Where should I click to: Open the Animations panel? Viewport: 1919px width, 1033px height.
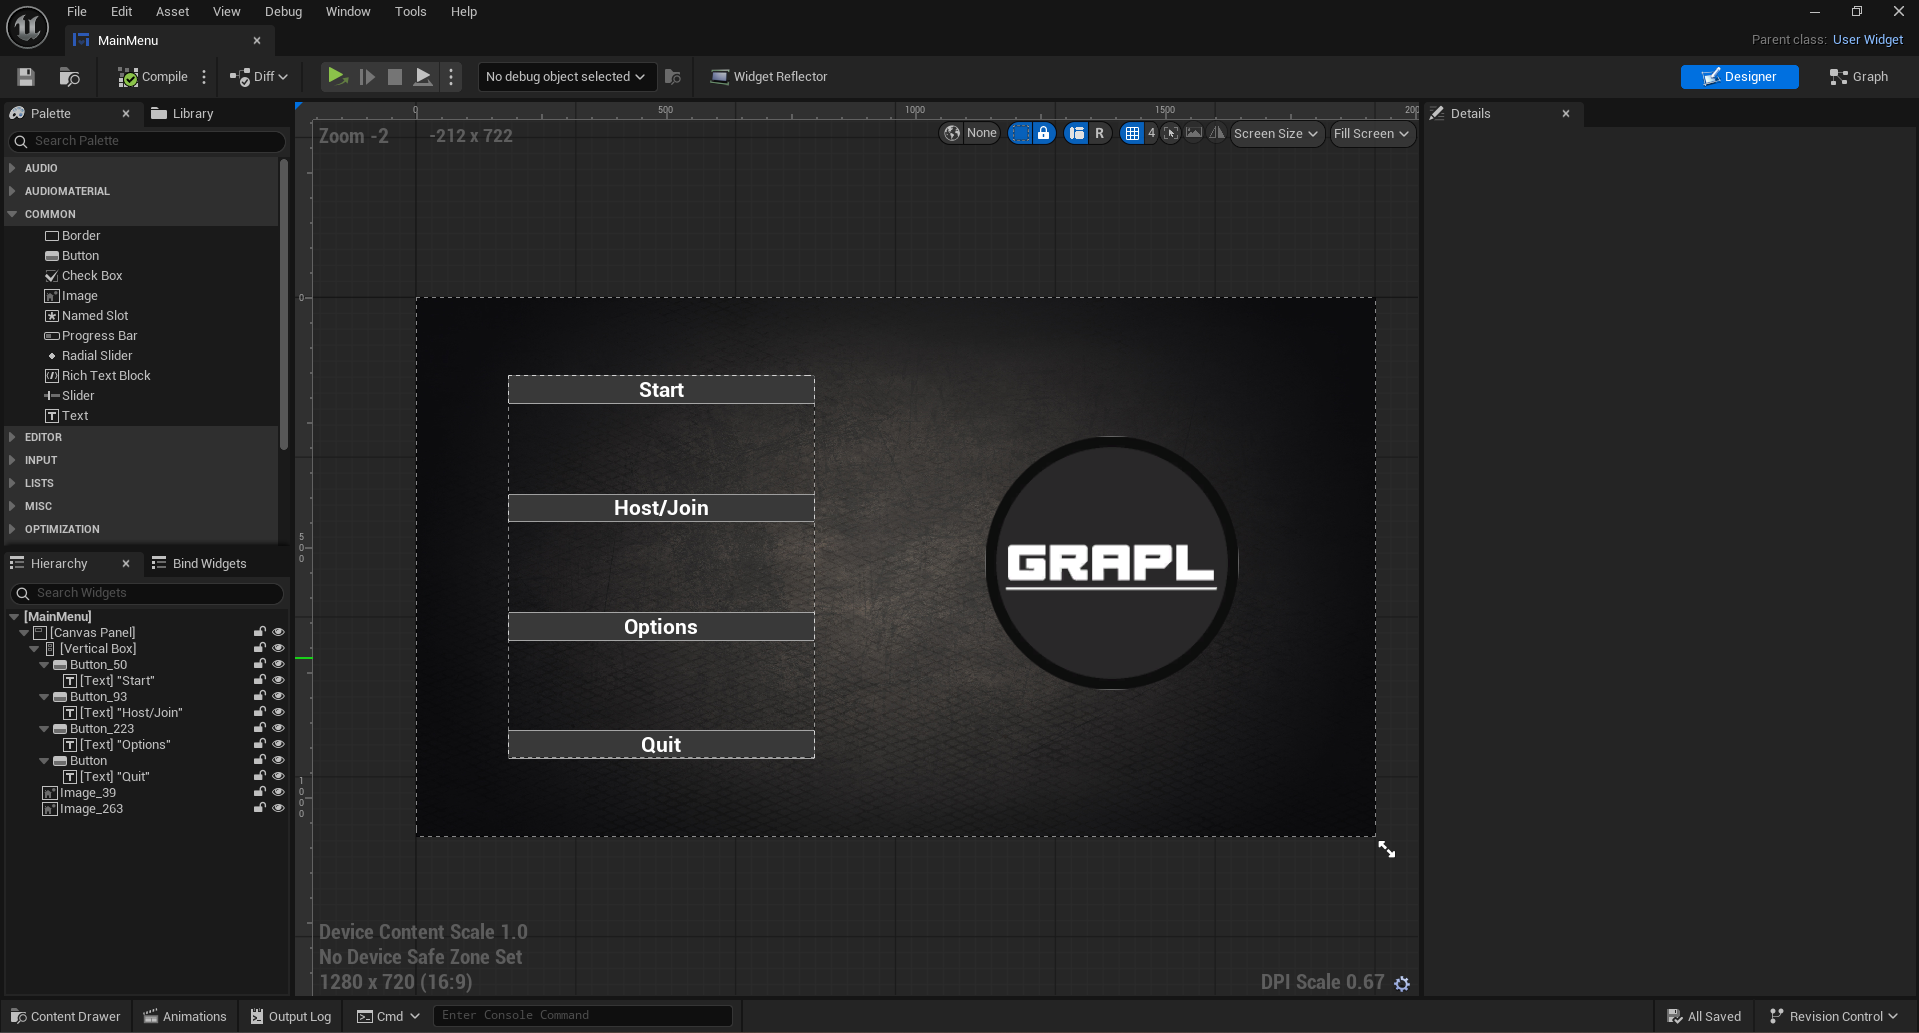184,1016
